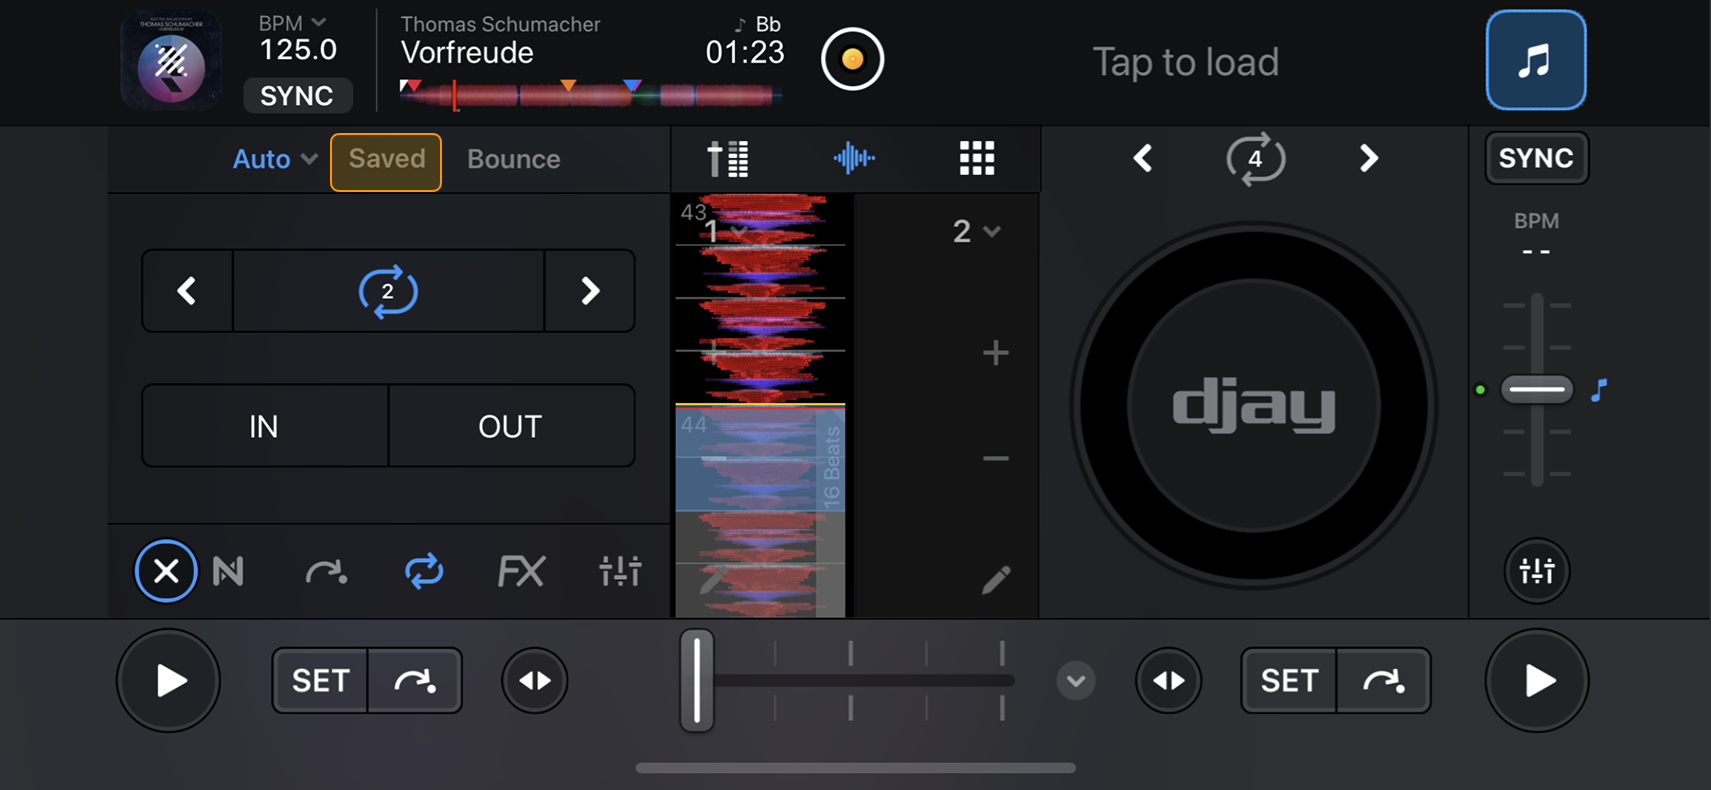Toggle SYNC on deck 1
Viewport: 1711px width, 790px height.
coord(297,96)
